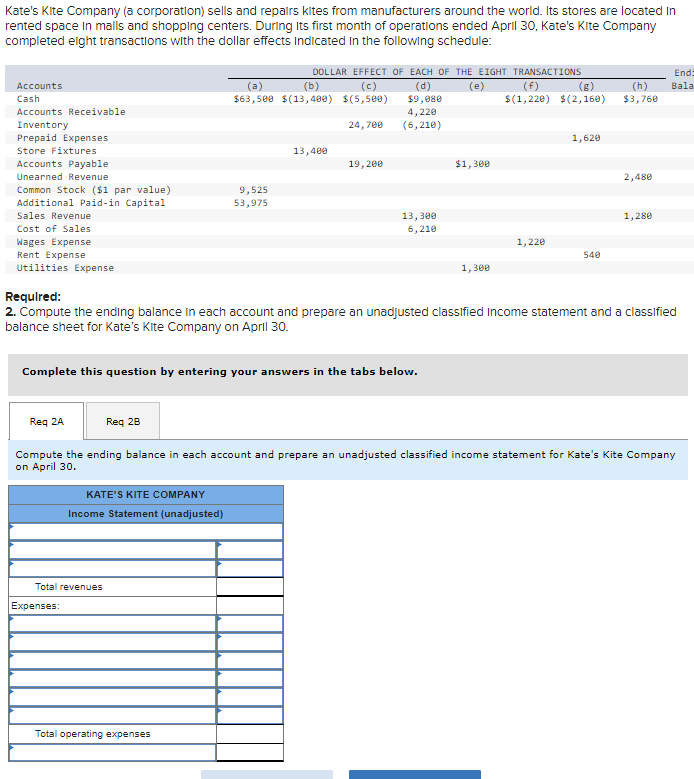Click the 'Wages Expense' row label
The height and width of the screenshot is (779, 694).
(54, 242)
